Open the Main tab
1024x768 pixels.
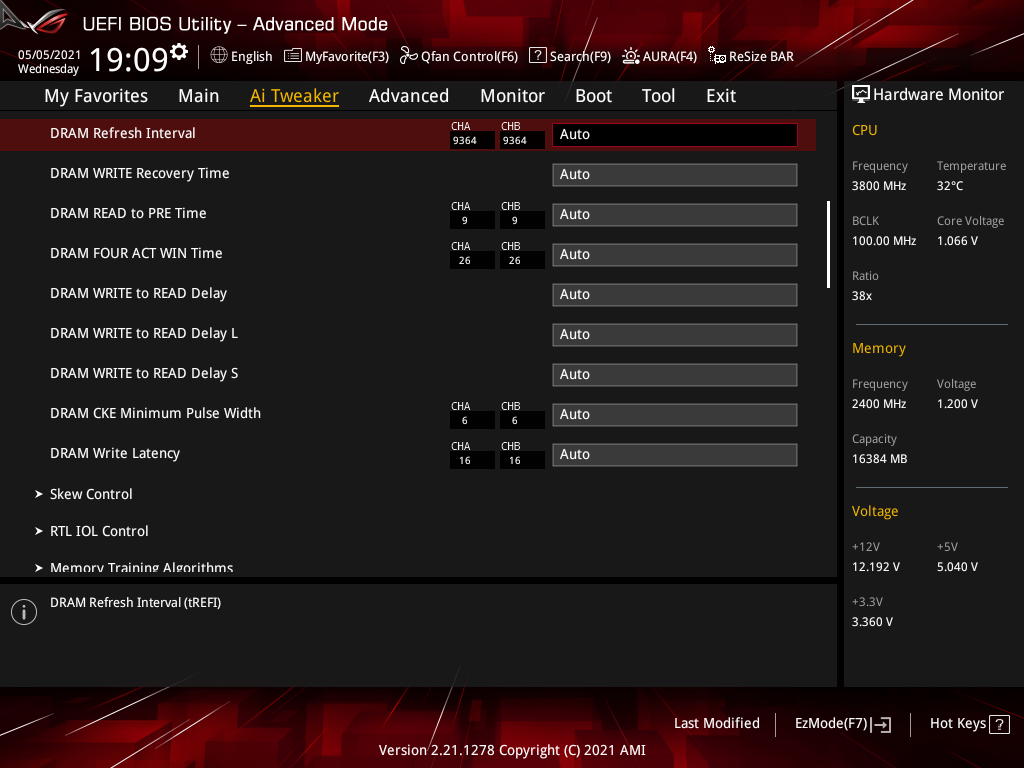pyautogui.click(x=199, y=96)
